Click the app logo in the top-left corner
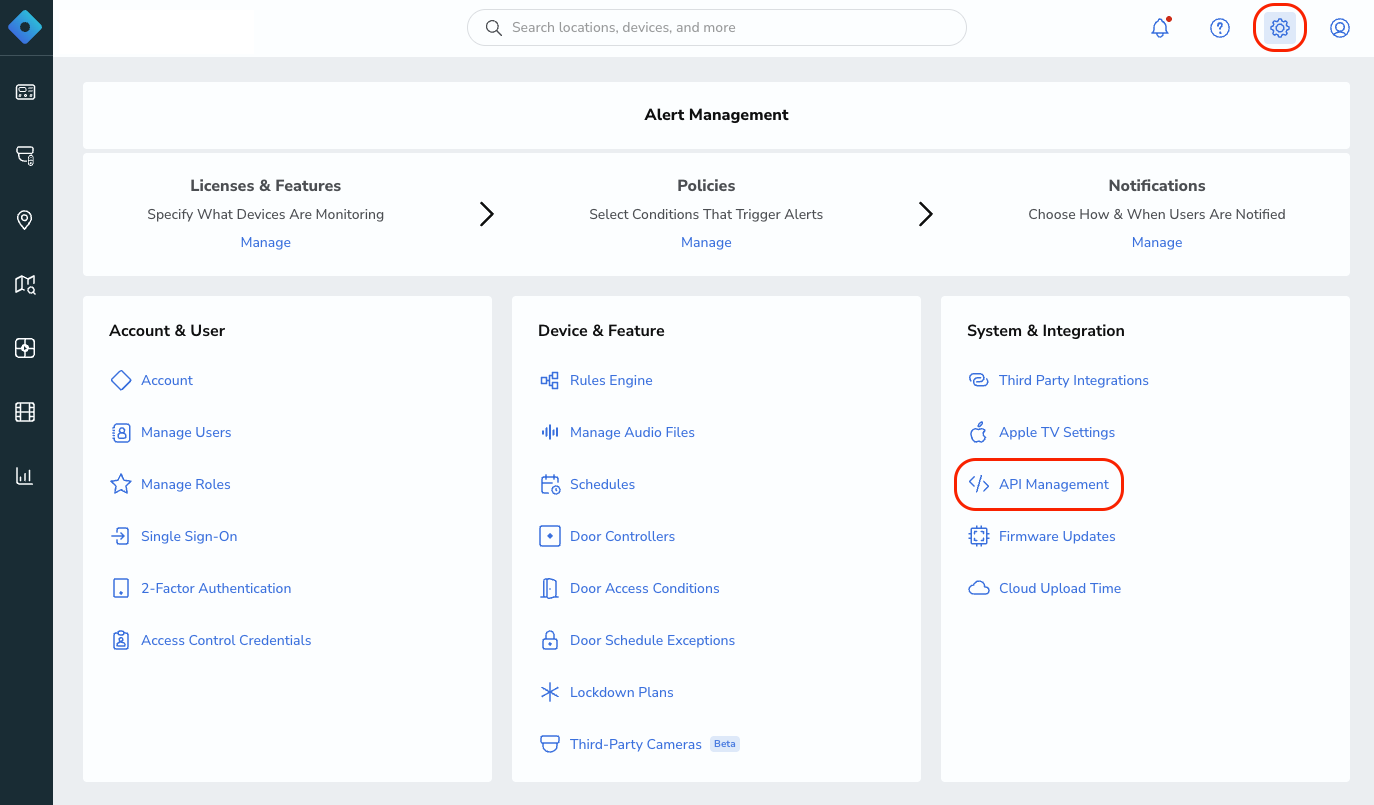Viewport: 1374px width, 805px height. coord(25,27)
